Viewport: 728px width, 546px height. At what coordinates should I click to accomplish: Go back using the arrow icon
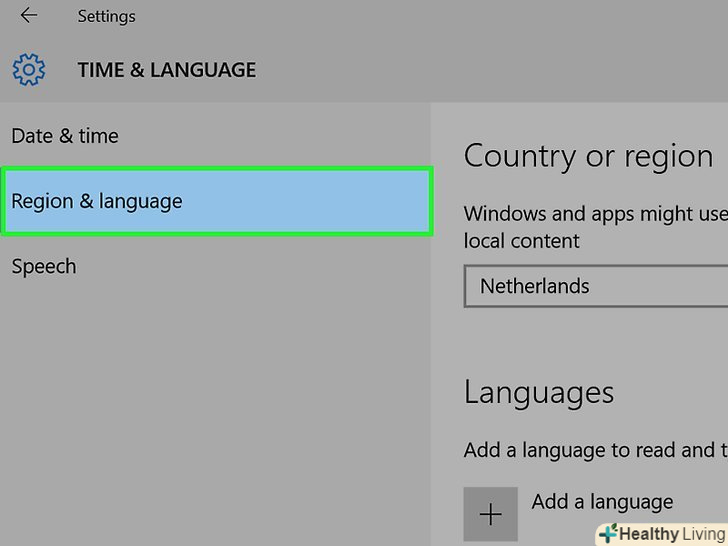tap(29, 15)
